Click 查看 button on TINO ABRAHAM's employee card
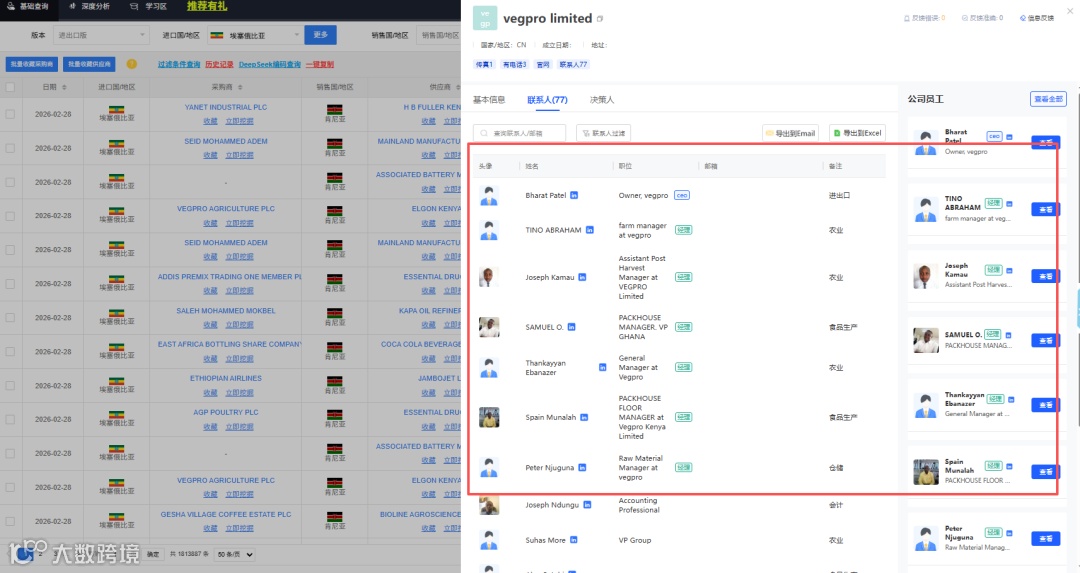The image size is (1080, 573). coord(1045,209)
